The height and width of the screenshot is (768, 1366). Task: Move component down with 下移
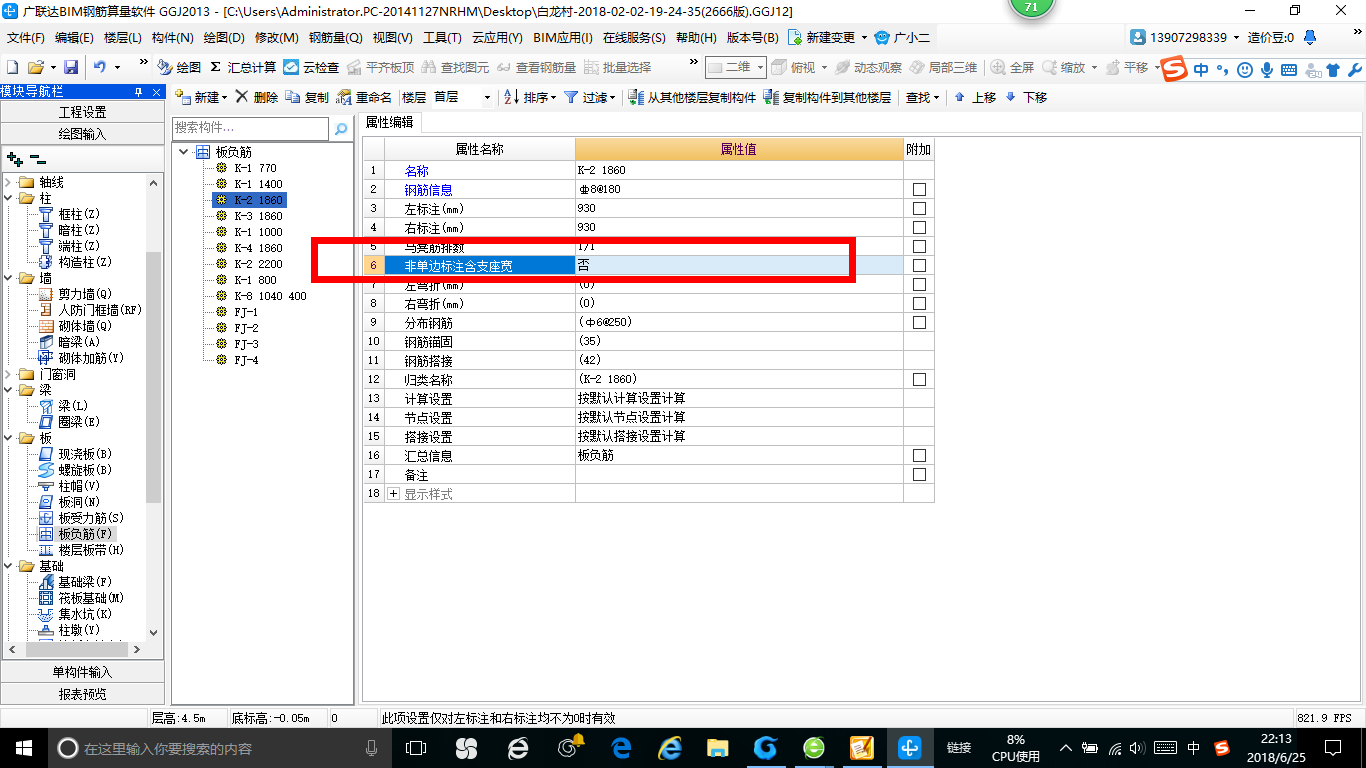click(1026, 97)
